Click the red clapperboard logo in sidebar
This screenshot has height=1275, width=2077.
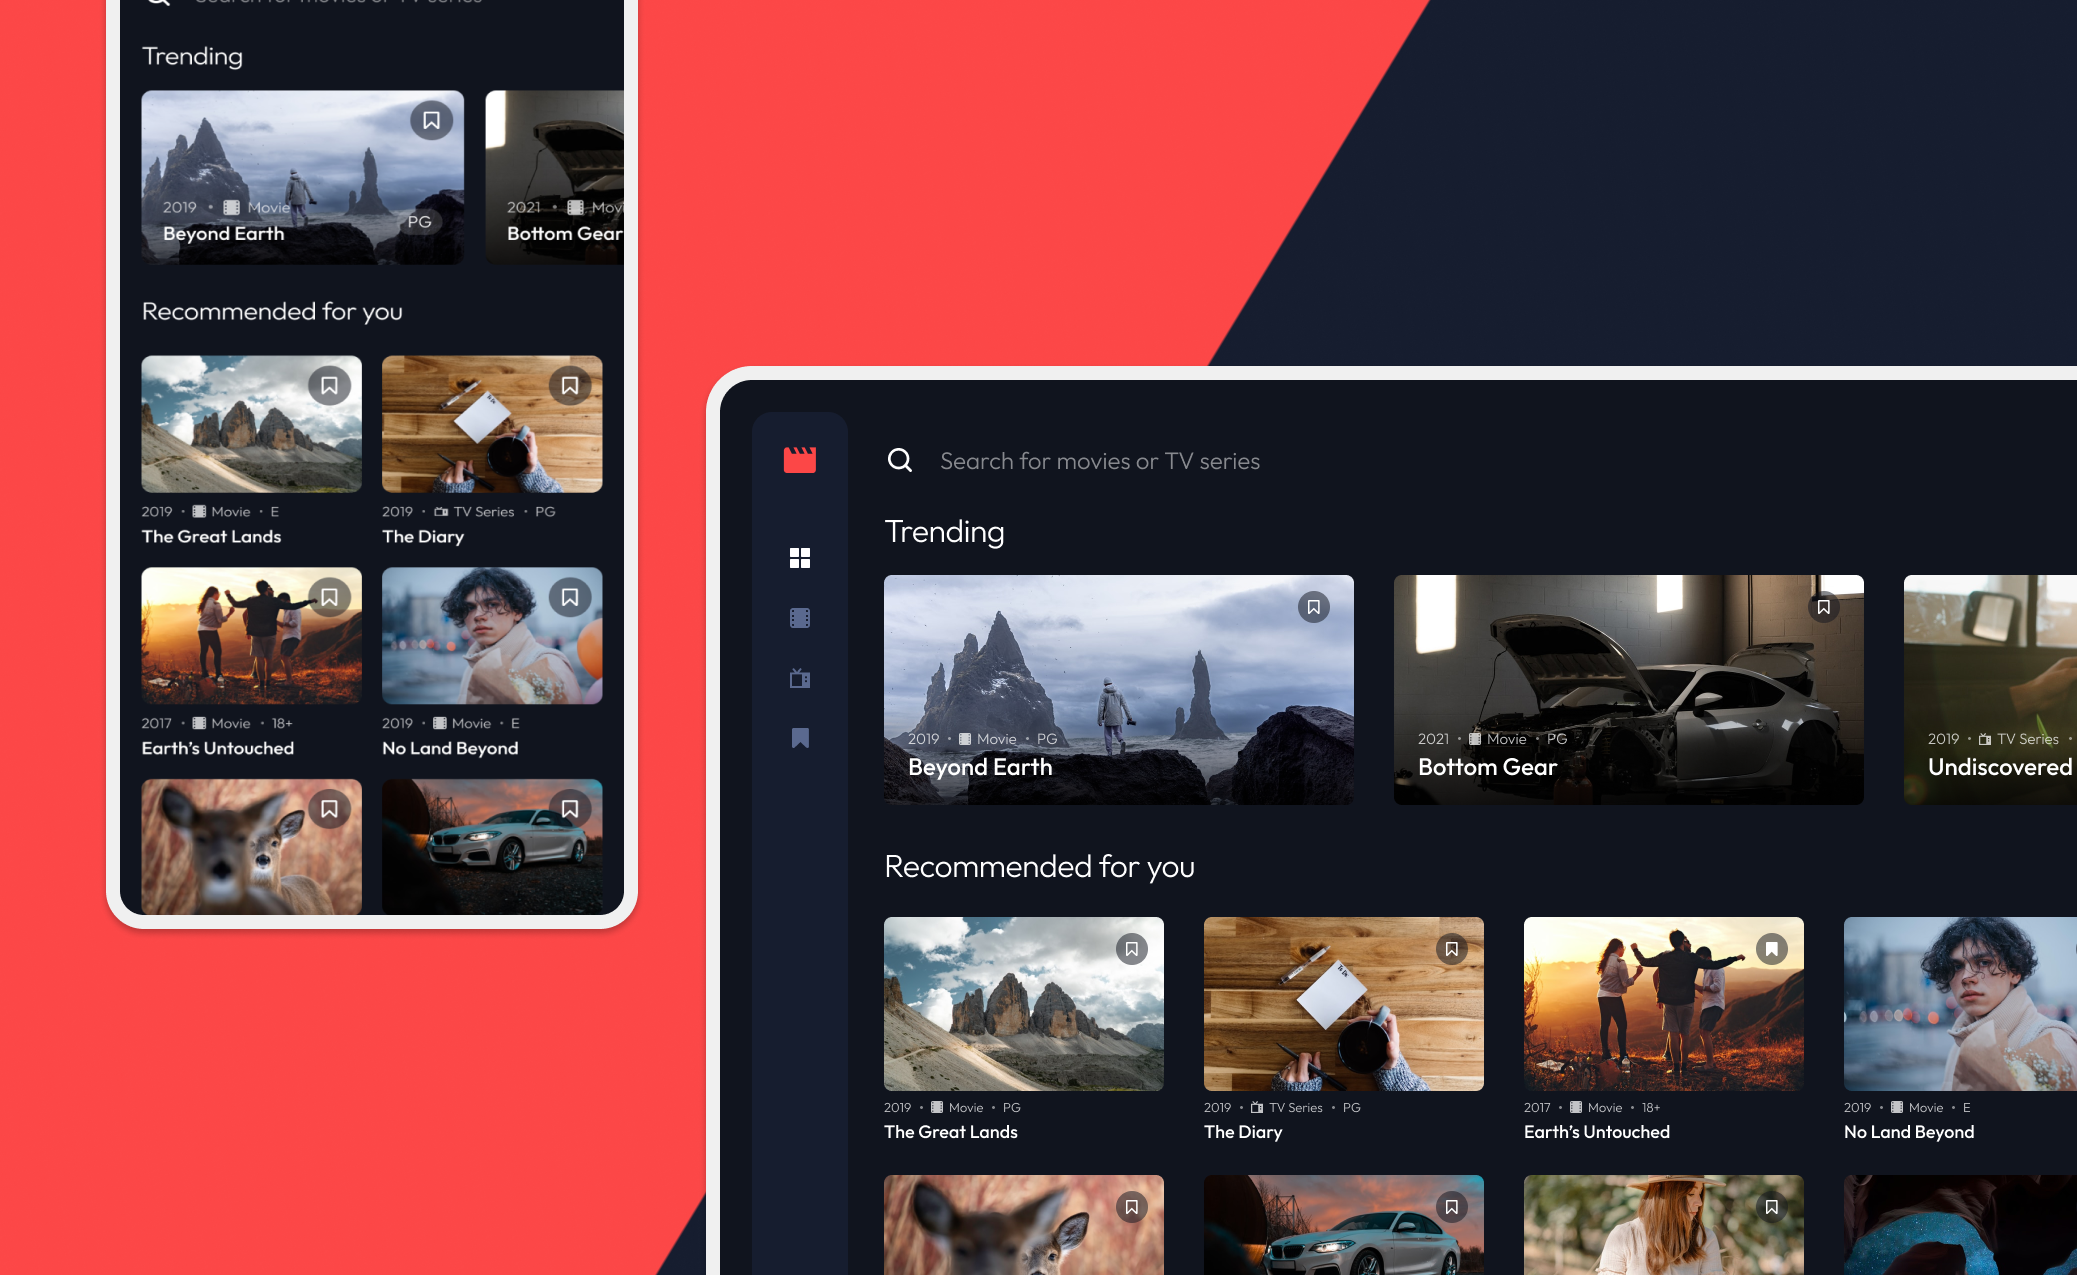point(799,460)
